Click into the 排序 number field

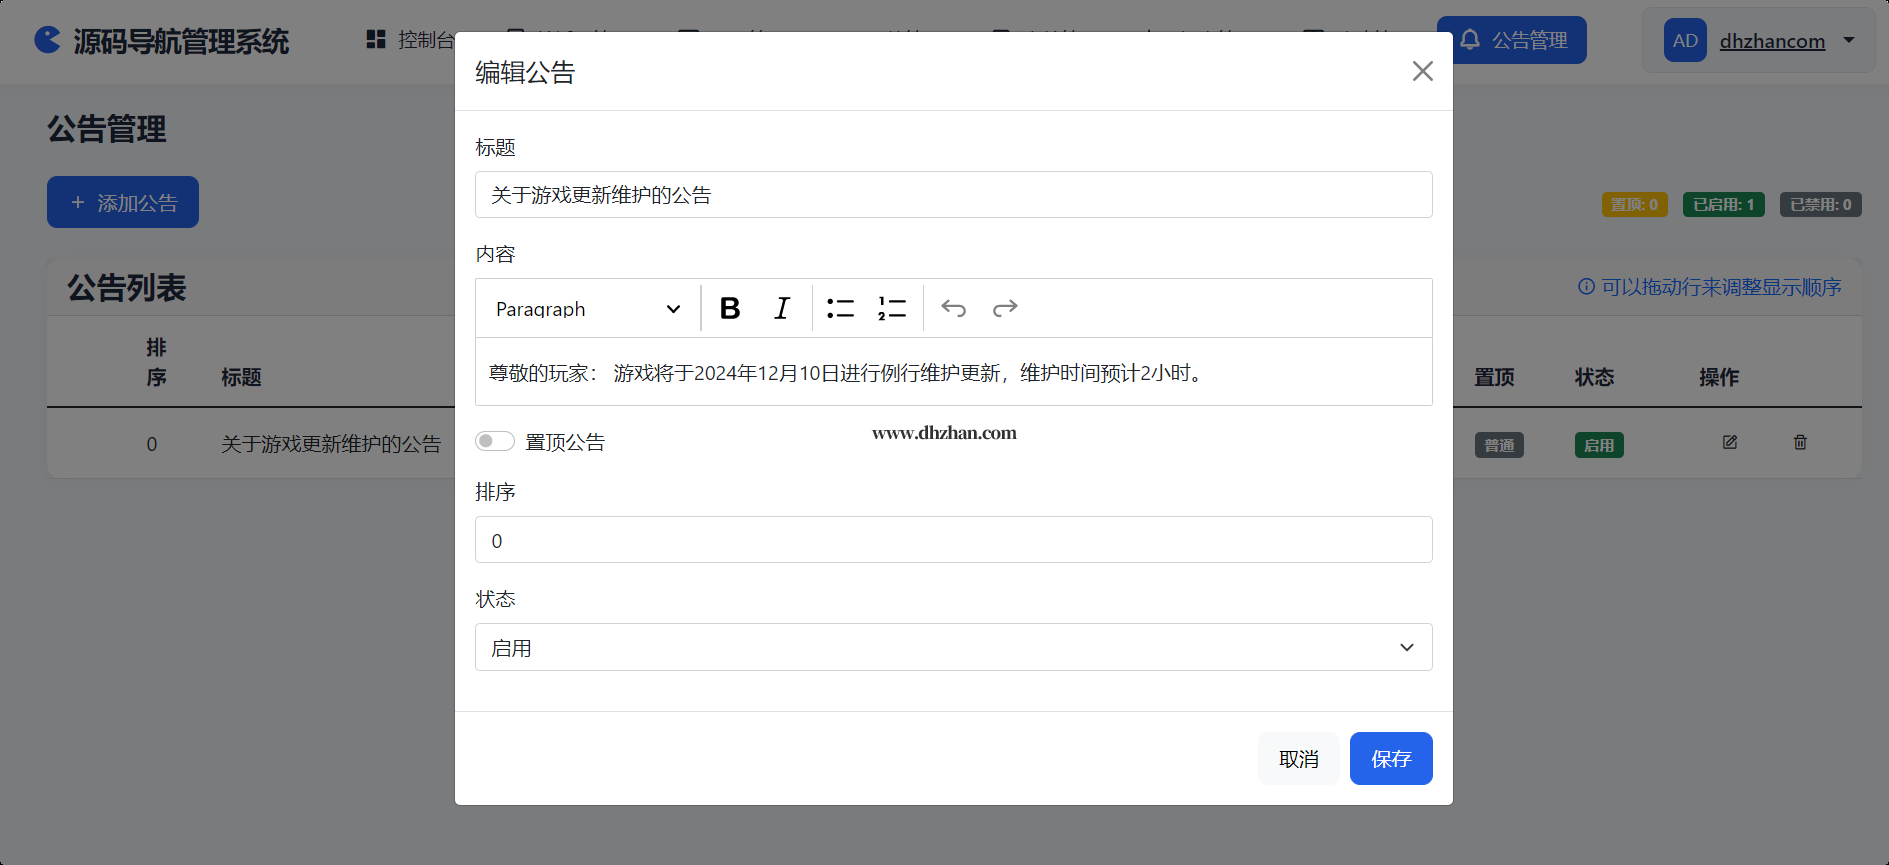[x=953, y=540]
